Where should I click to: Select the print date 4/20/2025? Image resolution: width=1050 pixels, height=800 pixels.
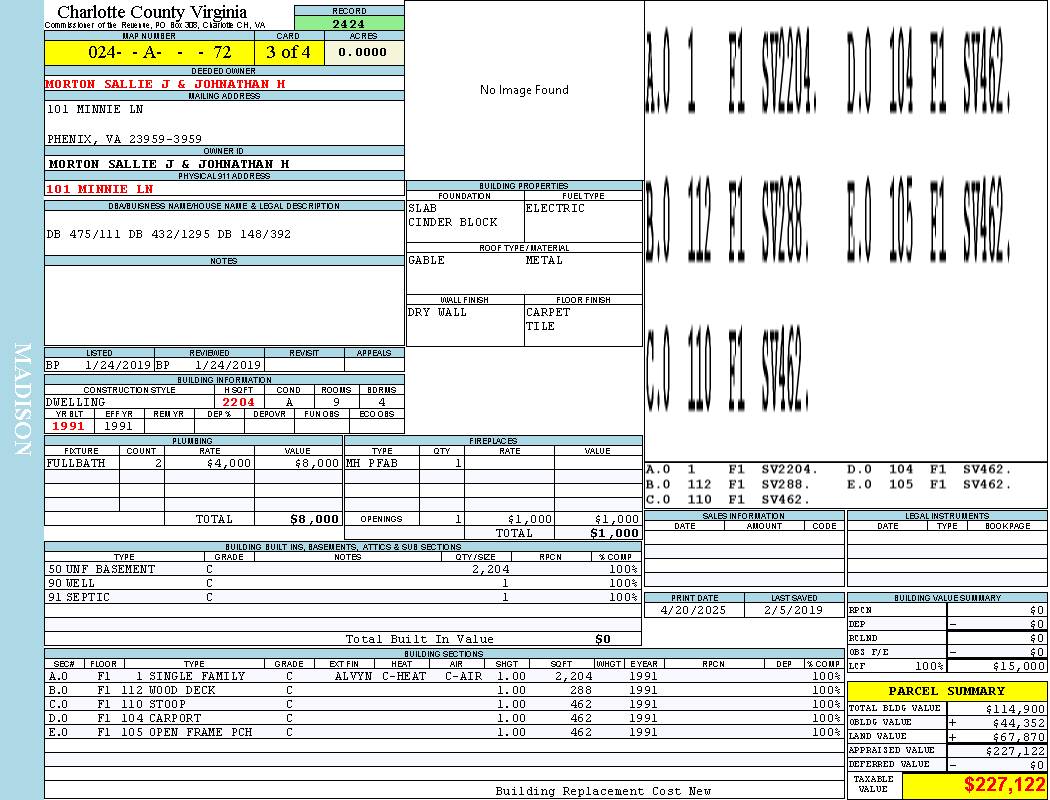tap(693, 611)
